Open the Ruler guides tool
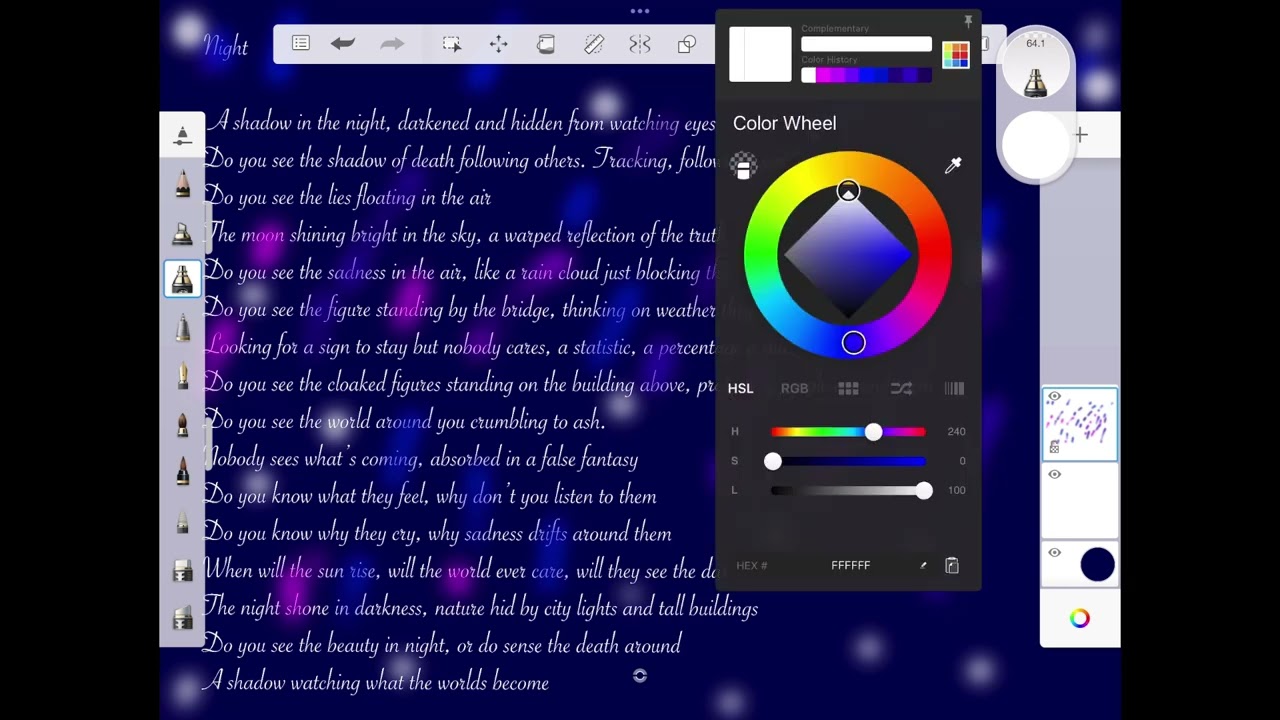The width and height of the screenshot is (1280, 720). (x=594, y=44)
